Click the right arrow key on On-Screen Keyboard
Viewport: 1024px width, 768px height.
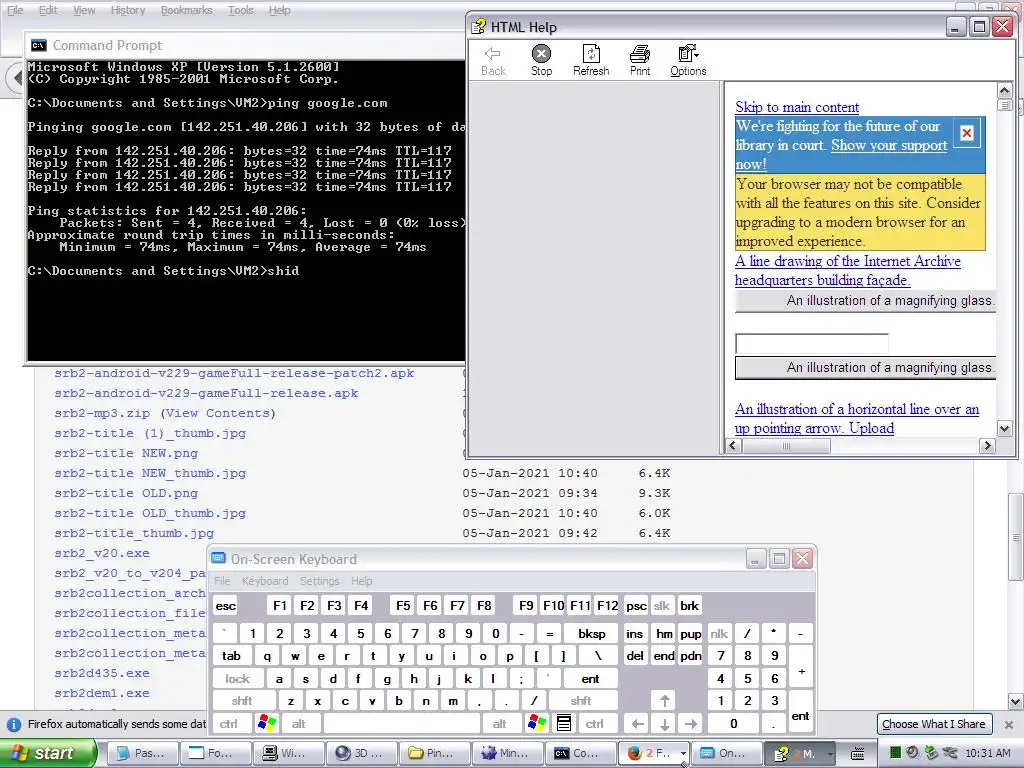(691, 724)
